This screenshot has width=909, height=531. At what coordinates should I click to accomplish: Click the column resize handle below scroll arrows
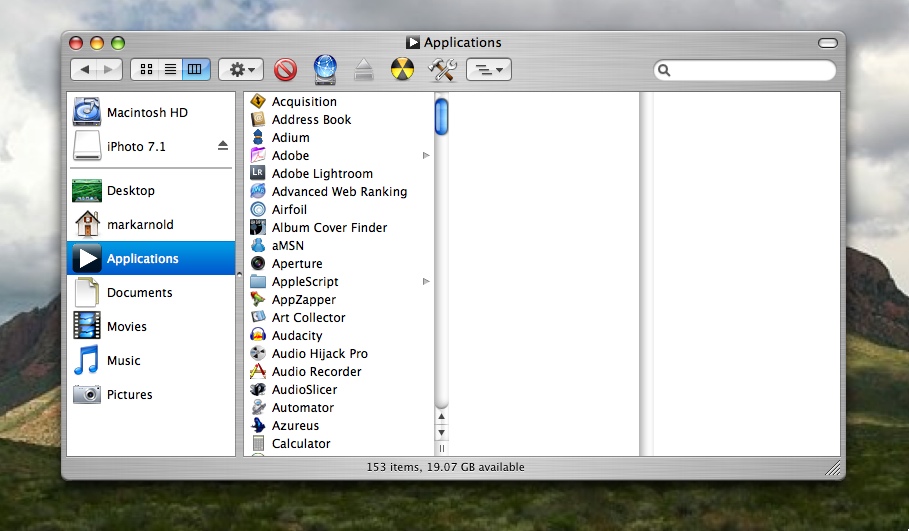pyautogui.click(x=441, y=448)
